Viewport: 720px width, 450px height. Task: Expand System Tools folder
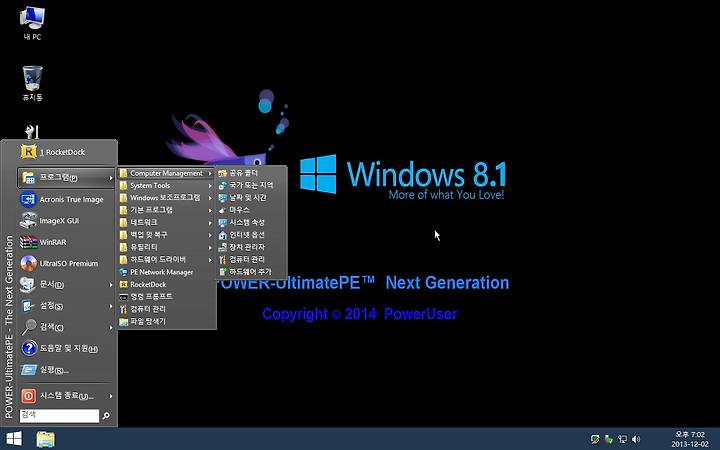(166, 186)
